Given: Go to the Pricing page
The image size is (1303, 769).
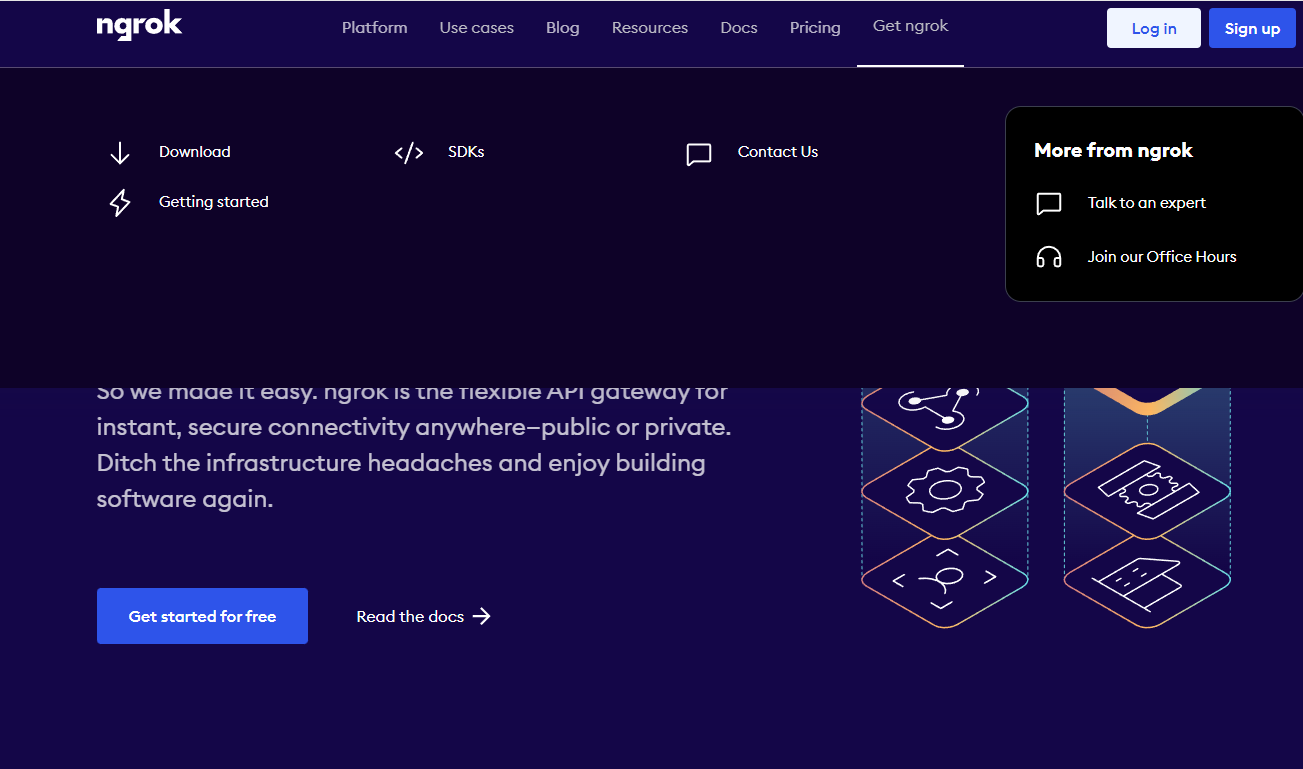Looking at the screenshot, I should pos(815,28).
